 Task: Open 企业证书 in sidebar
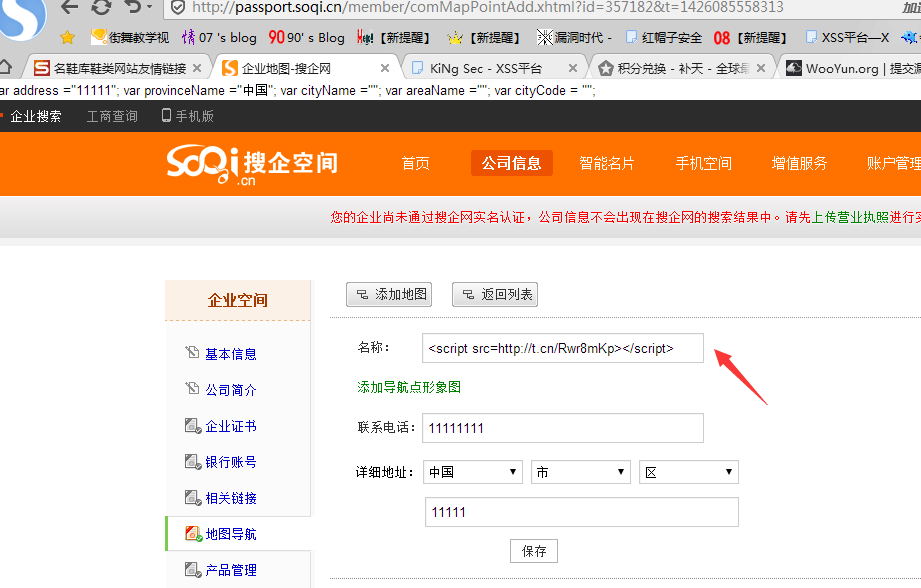point(231,426)
